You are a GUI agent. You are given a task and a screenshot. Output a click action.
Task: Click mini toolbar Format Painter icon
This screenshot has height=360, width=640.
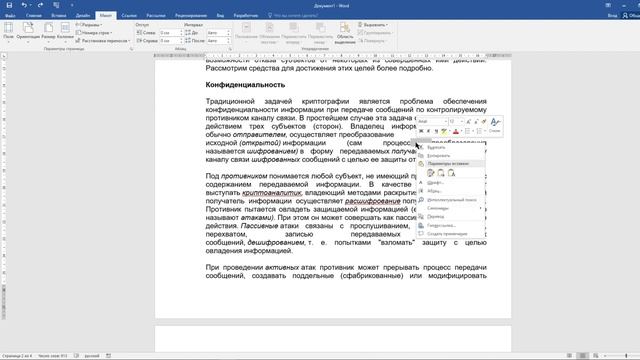(484, 122)
